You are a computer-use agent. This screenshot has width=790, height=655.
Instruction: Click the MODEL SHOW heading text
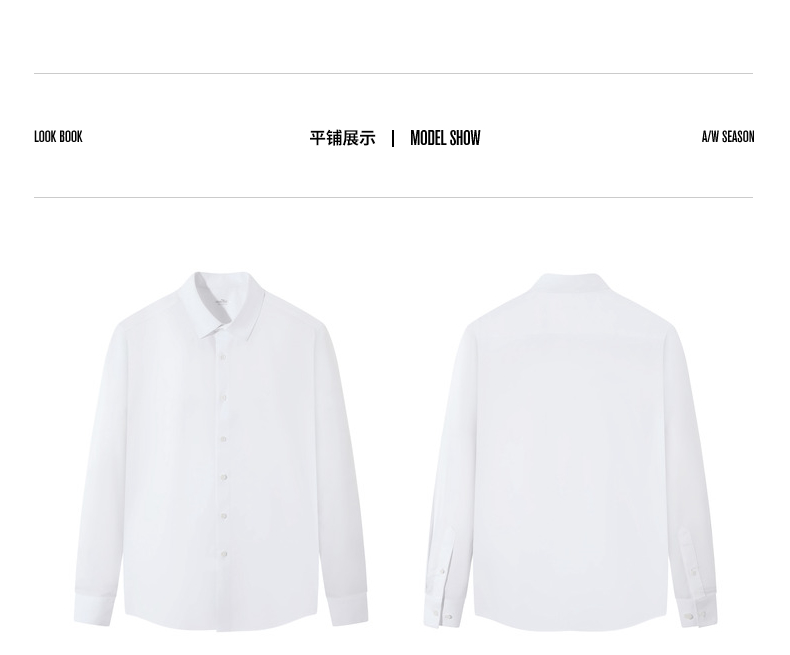pyautogui.click(x=445, y=138)
